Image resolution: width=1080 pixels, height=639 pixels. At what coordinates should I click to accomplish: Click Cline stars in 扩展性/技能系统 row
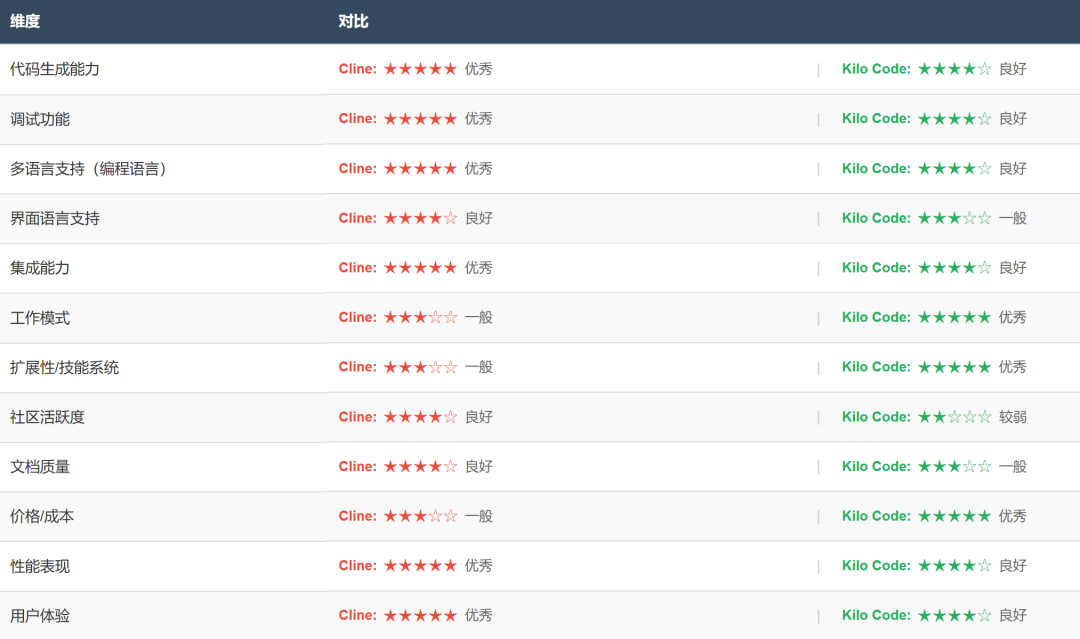tap(420, 366)
